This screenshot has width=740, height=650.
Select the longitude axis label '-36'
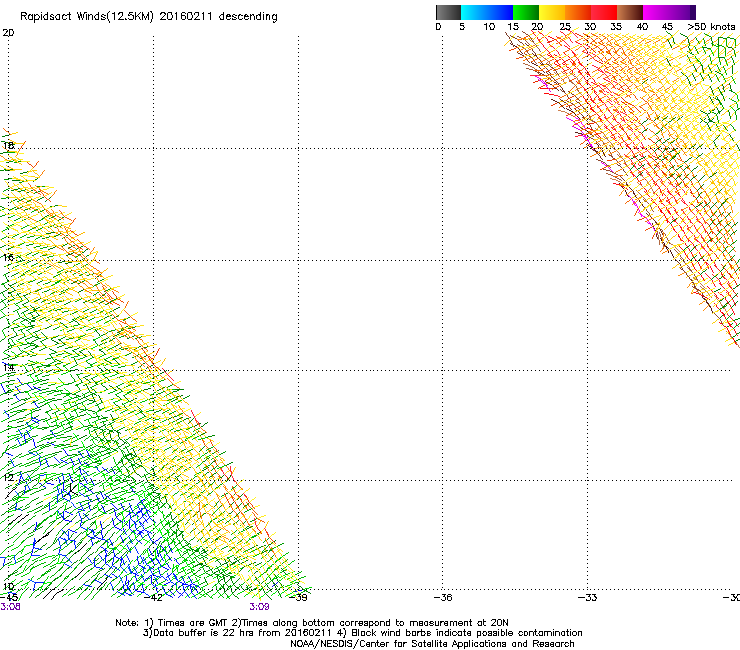443,597
